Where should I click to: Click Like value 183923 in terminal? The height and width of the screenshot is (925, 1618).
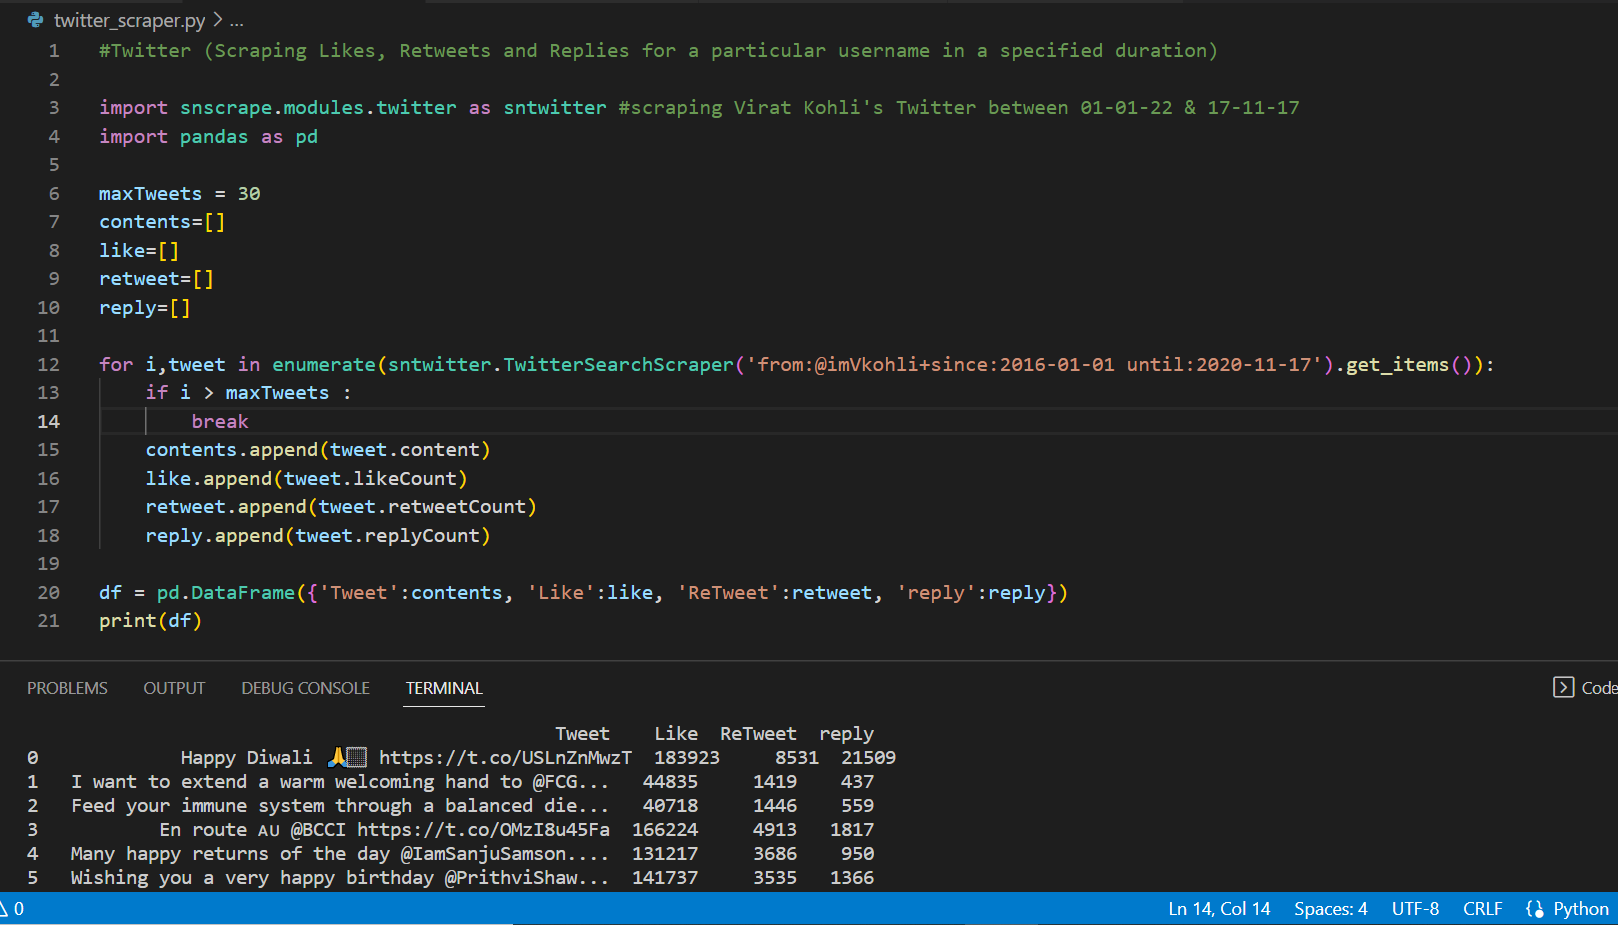pos(687,757)
